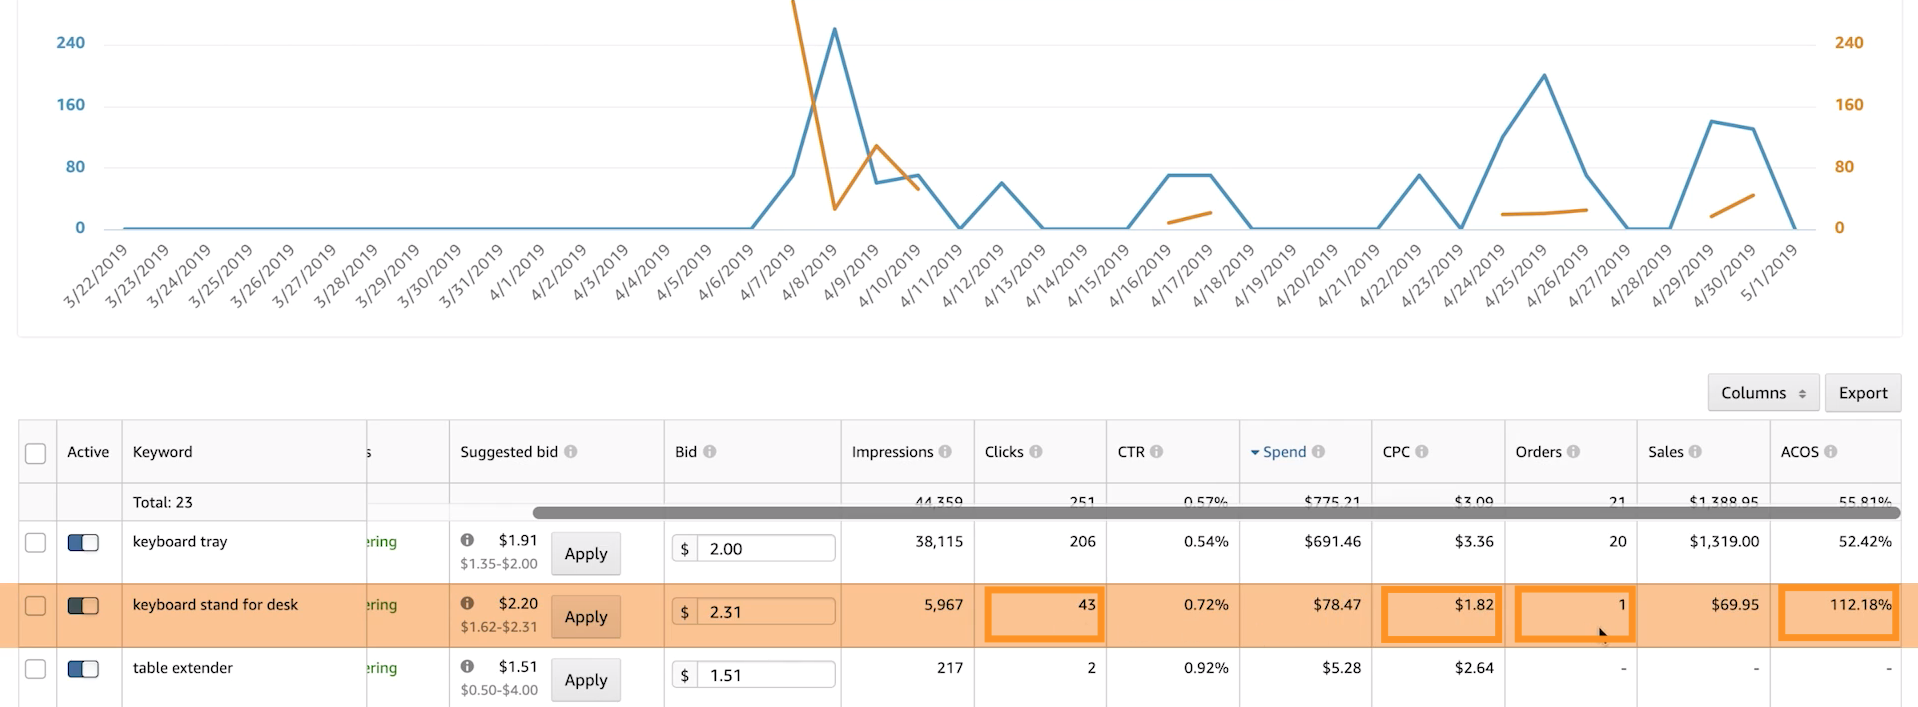1918x707 pixels.
Task: Click info icon beside Bid column header
Action: click(x=709, y=452)
